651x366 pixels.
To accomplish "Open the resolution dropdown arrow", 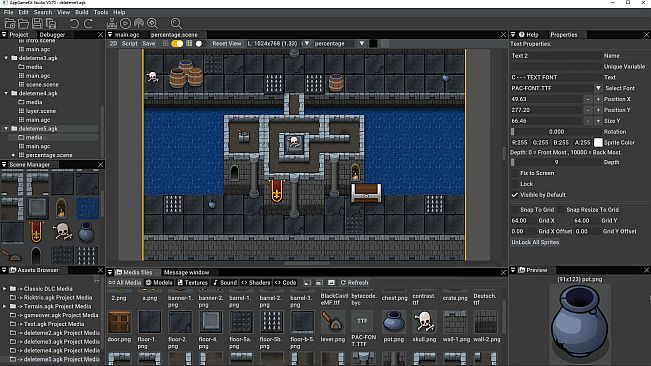I will [307, 44].
